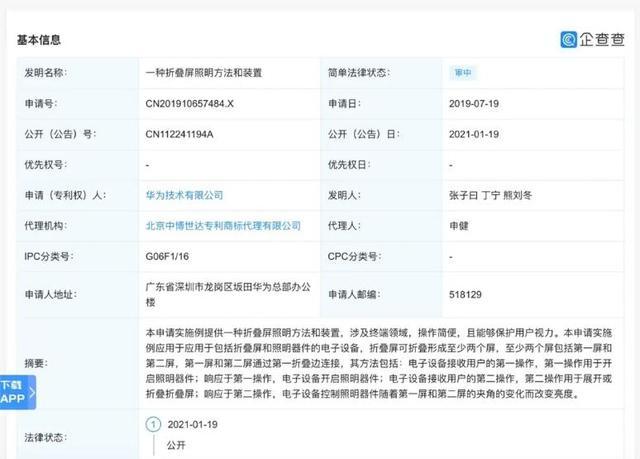Select the invention title 一种折叠屏照明方法和装置
The image size is (640, 459).
(x=204, y=73)
